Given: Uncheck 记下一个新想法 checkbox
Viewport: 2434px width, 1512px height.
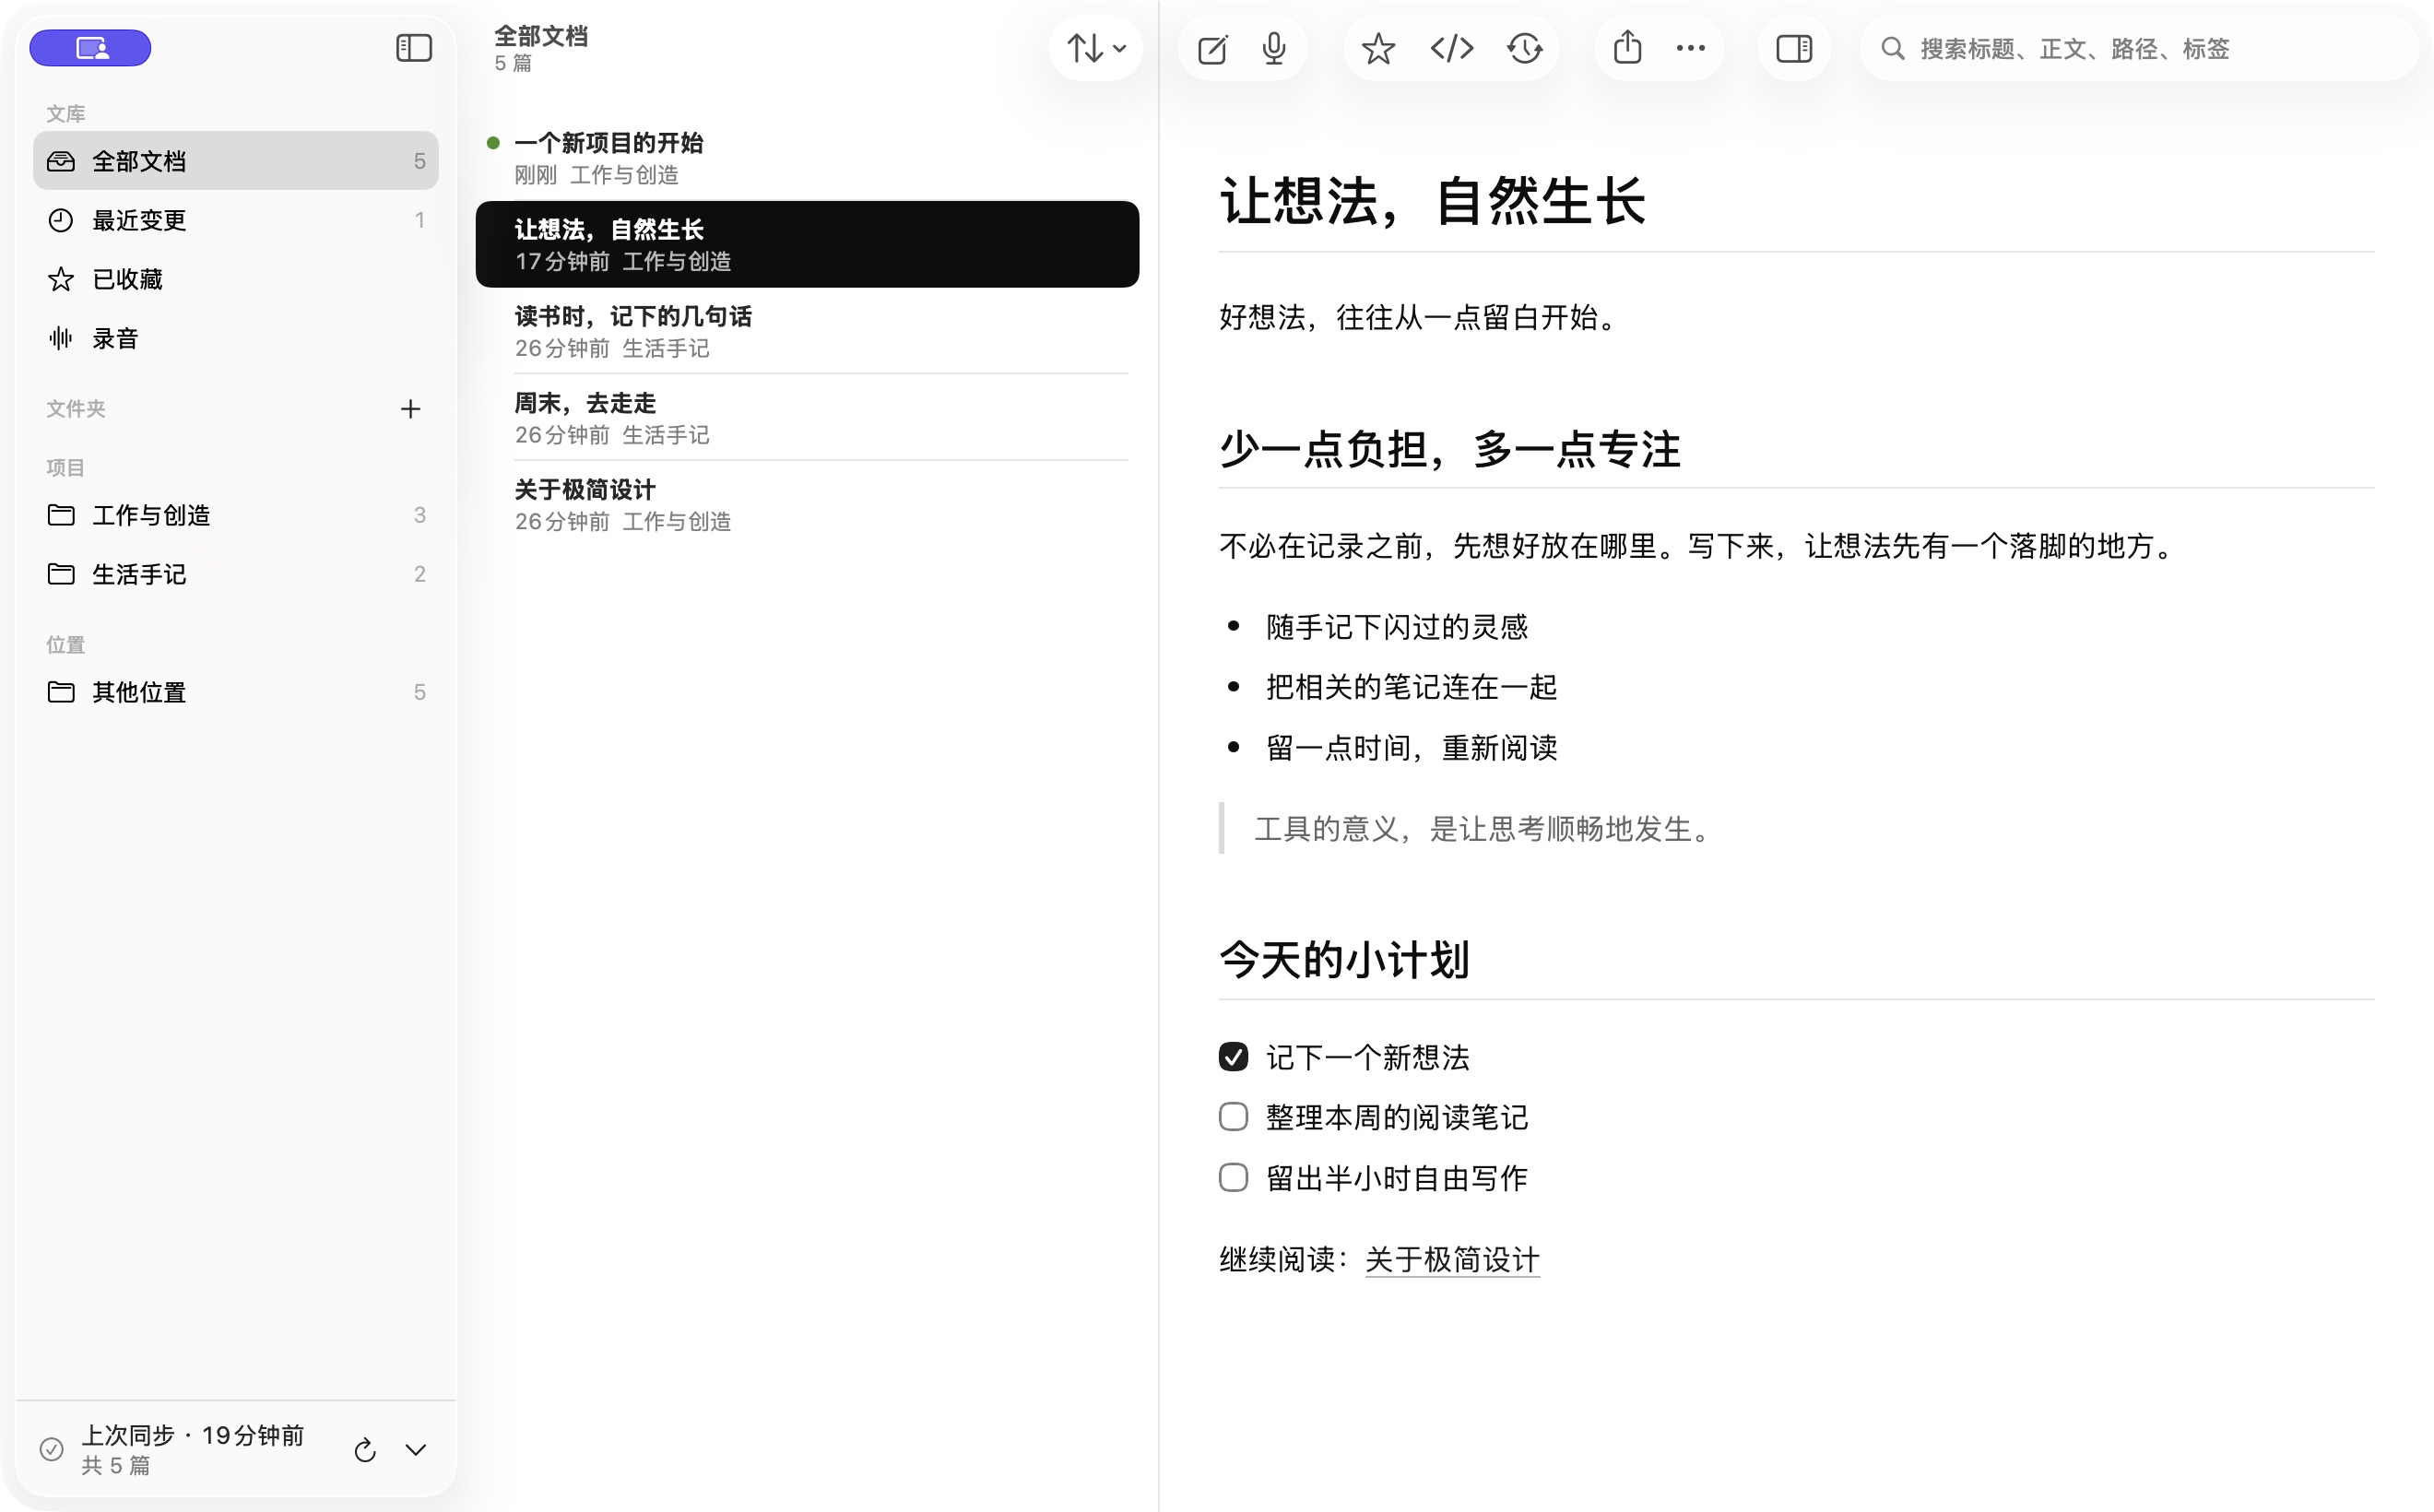Looking at the screenshot, I should (1233, 1057).
